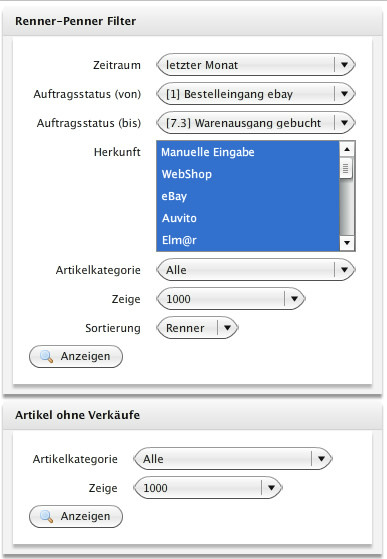Open the Sortierung dropdown set to Renner
The height and width of the screenshot is (559, 387).
click(x=197, y=328)
